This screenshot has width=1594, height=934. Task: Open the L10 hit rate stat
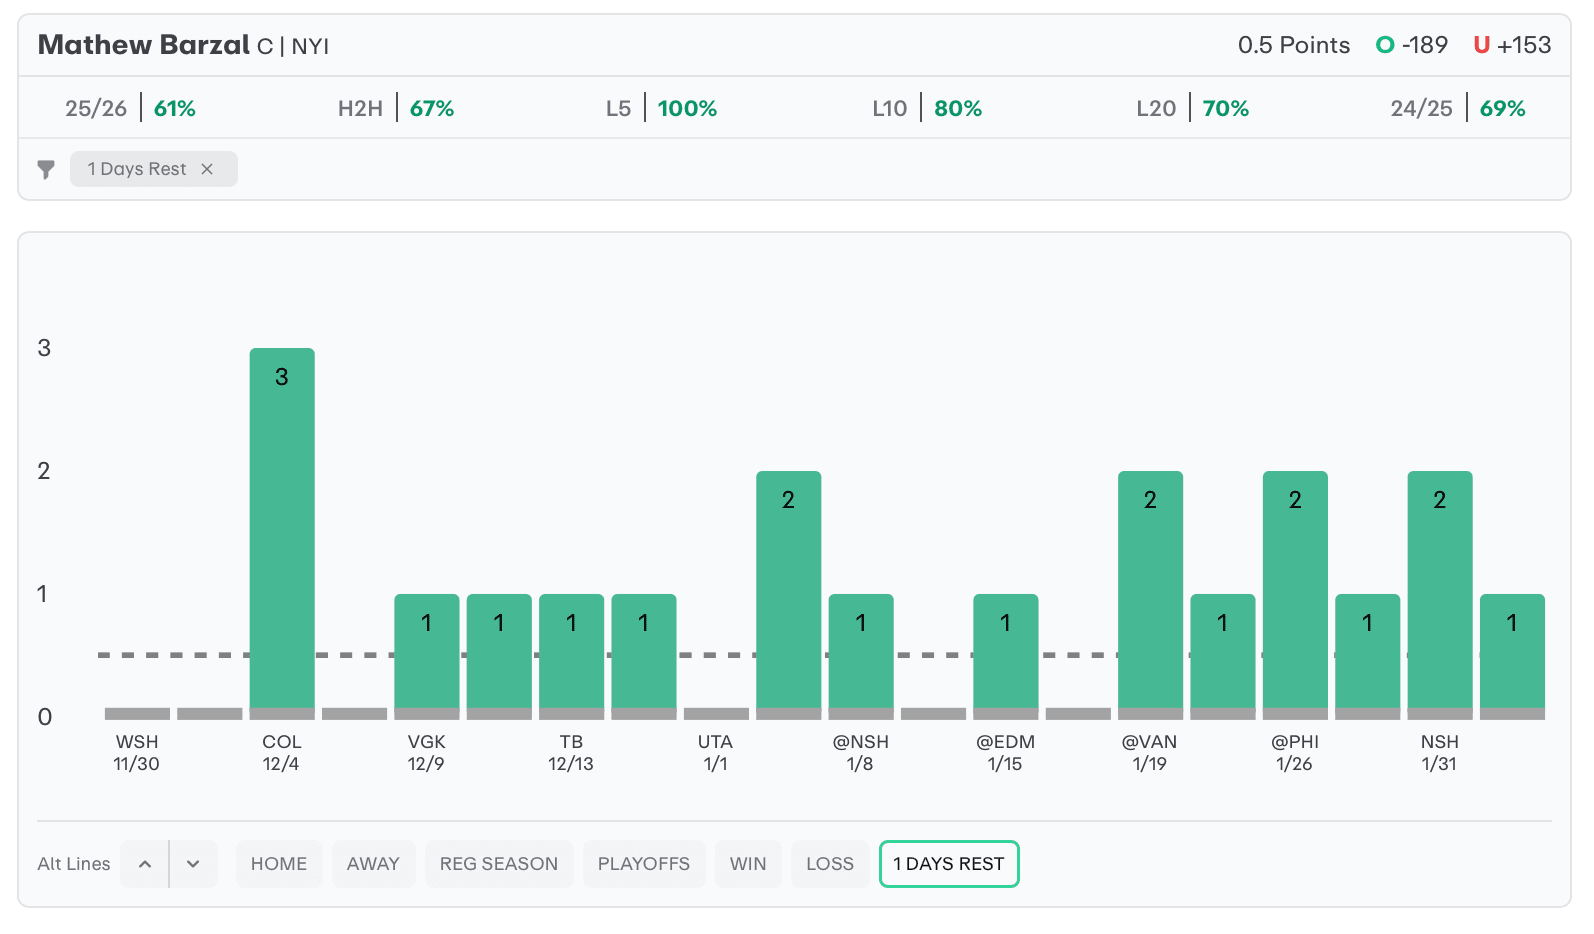pyautogui.click(x=927, y=108)
